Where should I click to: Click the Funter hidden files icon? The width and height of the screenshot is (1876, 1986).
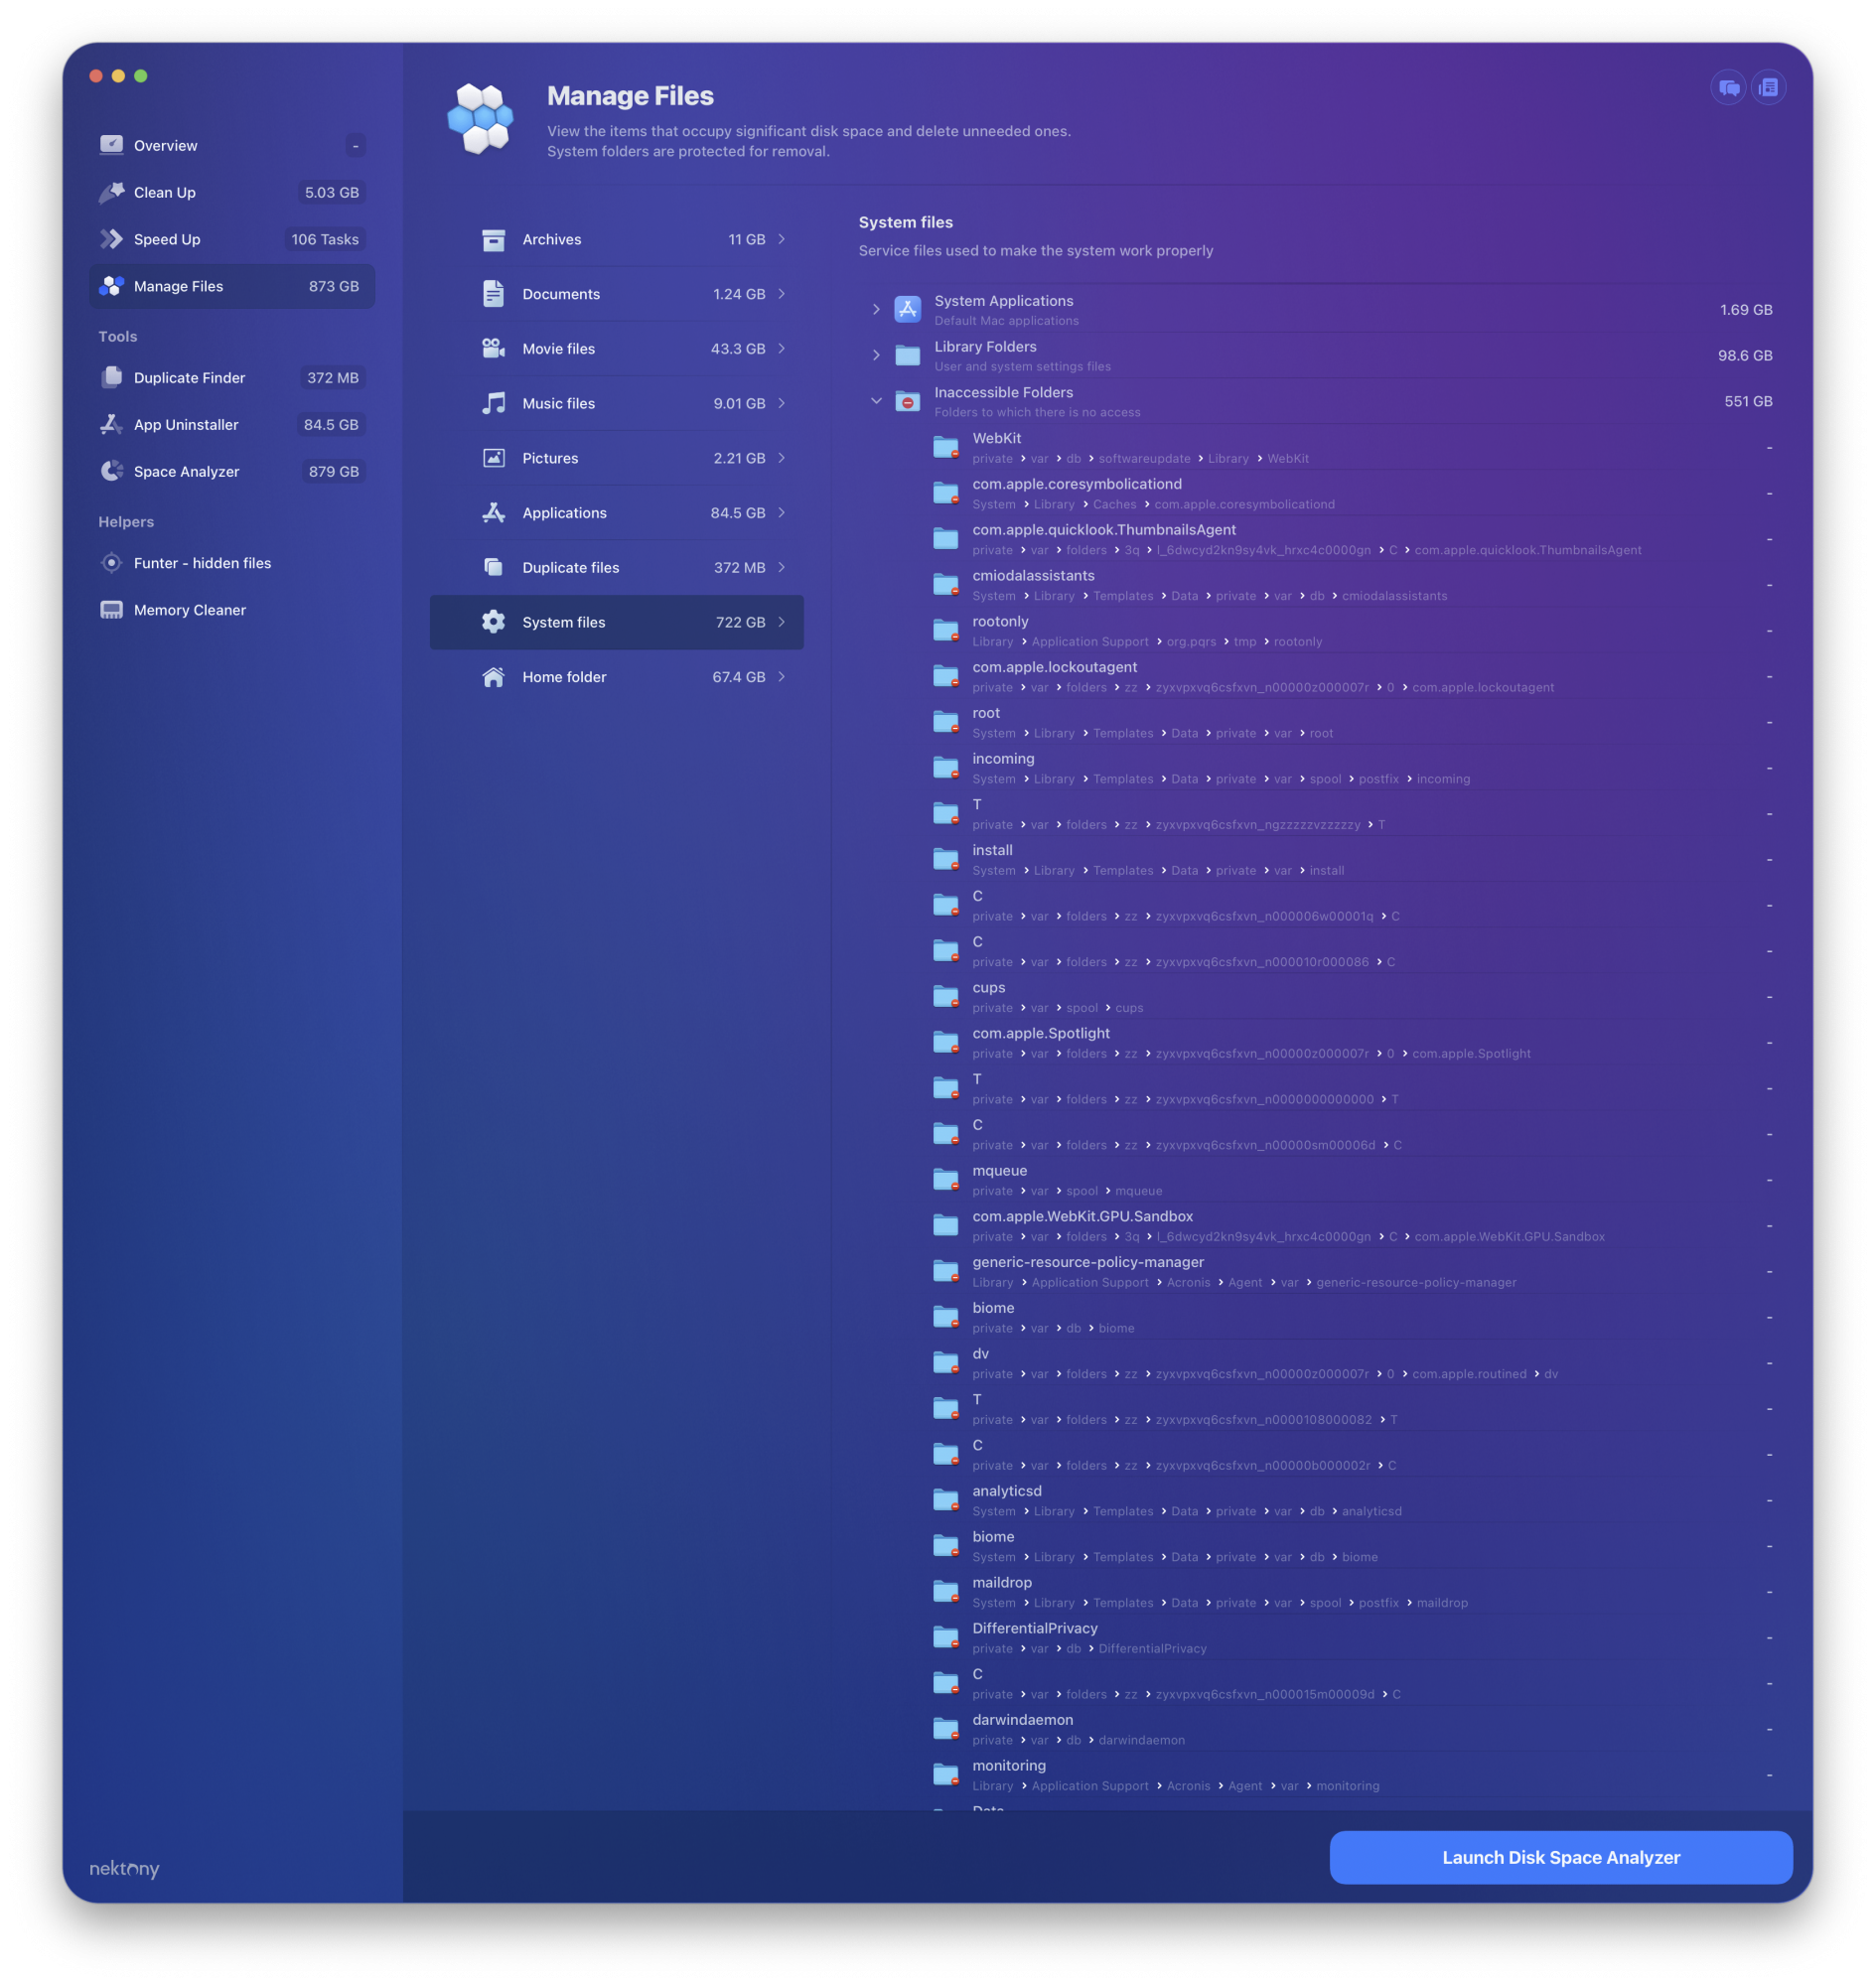pyautogui.click(x=111, y=563)
